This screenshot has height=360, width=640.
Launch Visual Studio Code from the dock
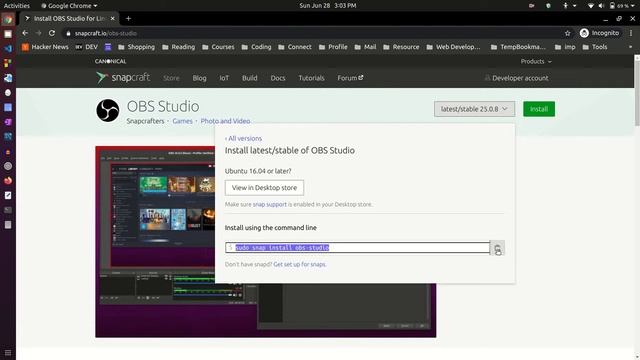[x=8, y=49]
